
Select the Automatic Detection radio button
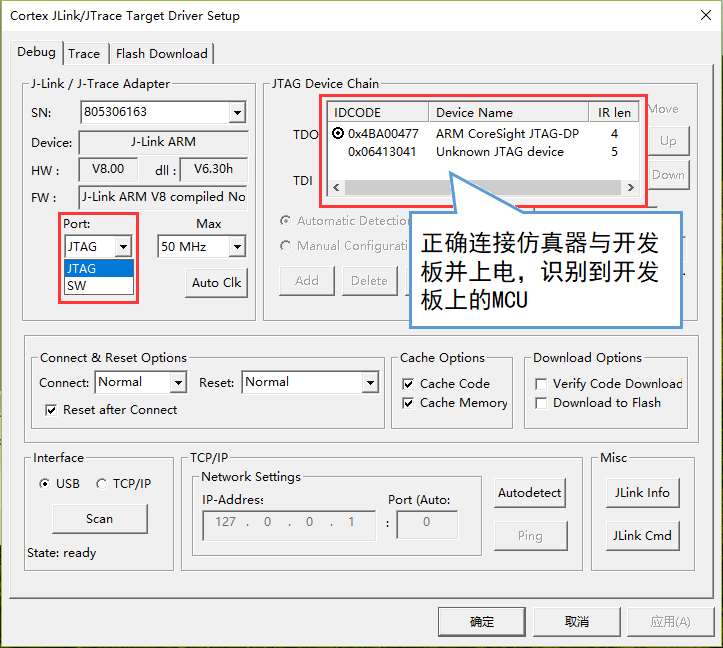pos(285,221)
